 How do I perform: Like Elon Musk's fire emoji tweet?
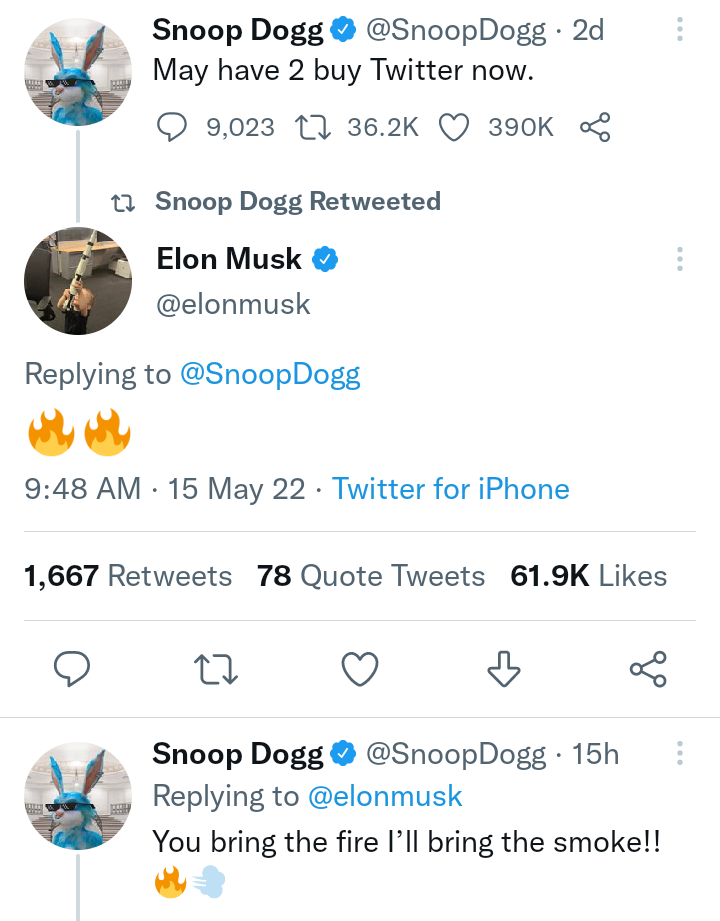[360, 669]
